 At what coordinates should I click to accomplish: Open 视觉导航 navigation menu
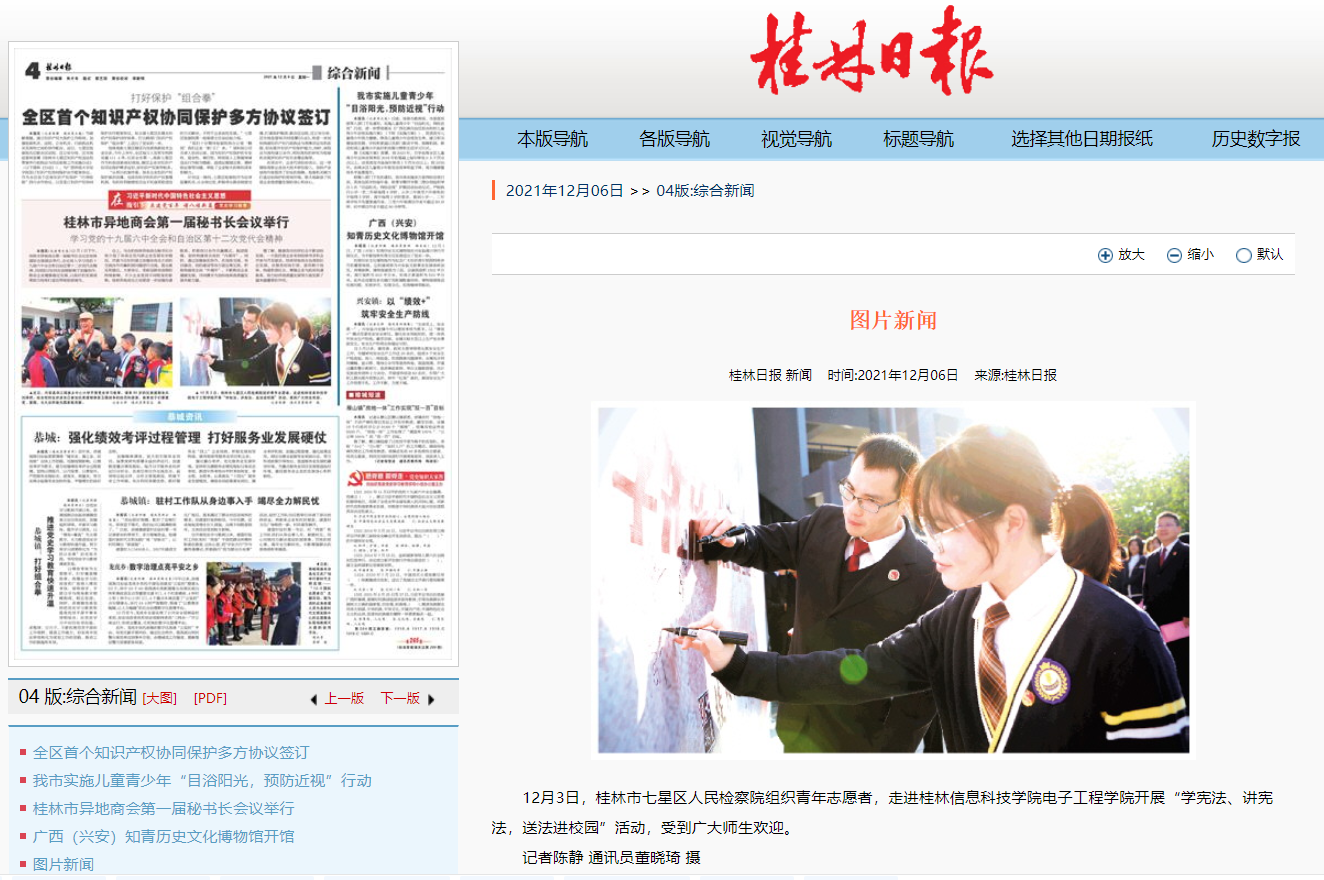tap(796, 139)
